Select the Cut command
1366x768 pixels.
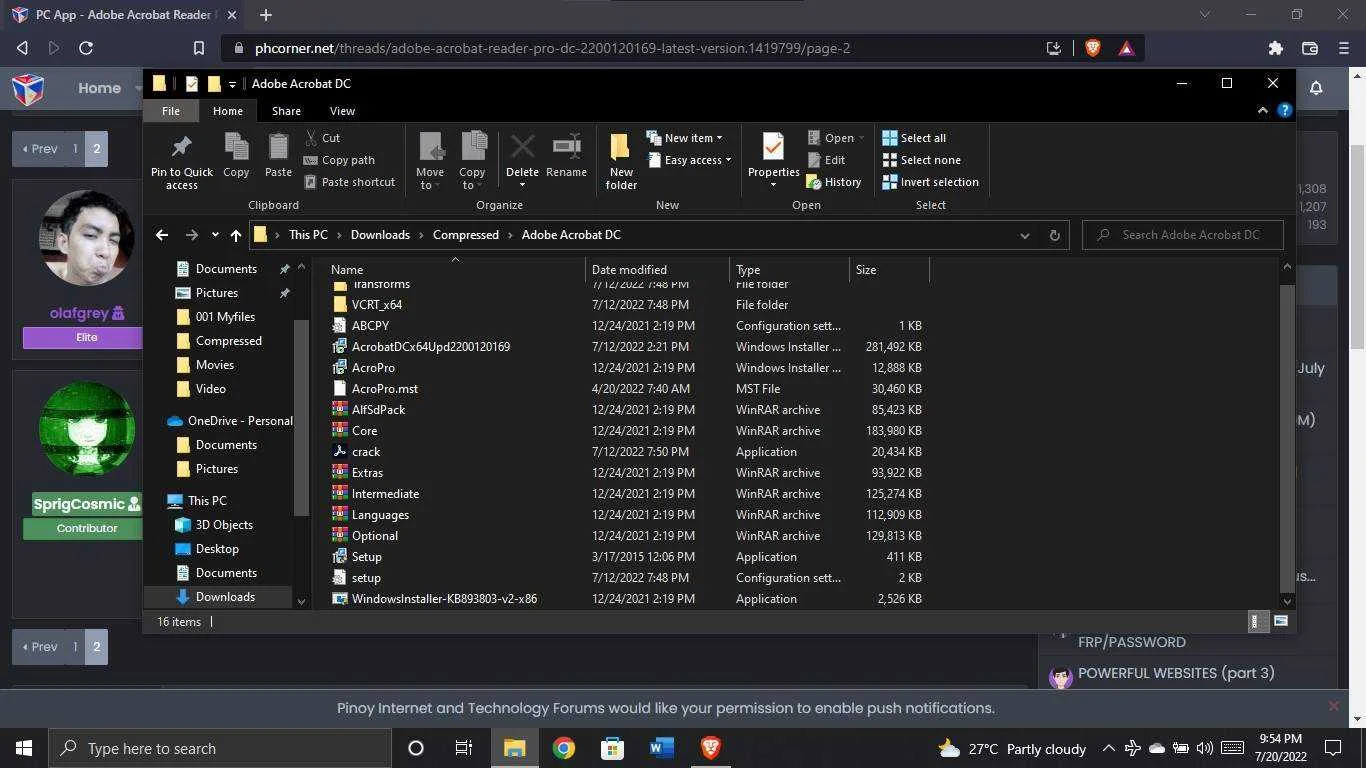coord(322,138)
